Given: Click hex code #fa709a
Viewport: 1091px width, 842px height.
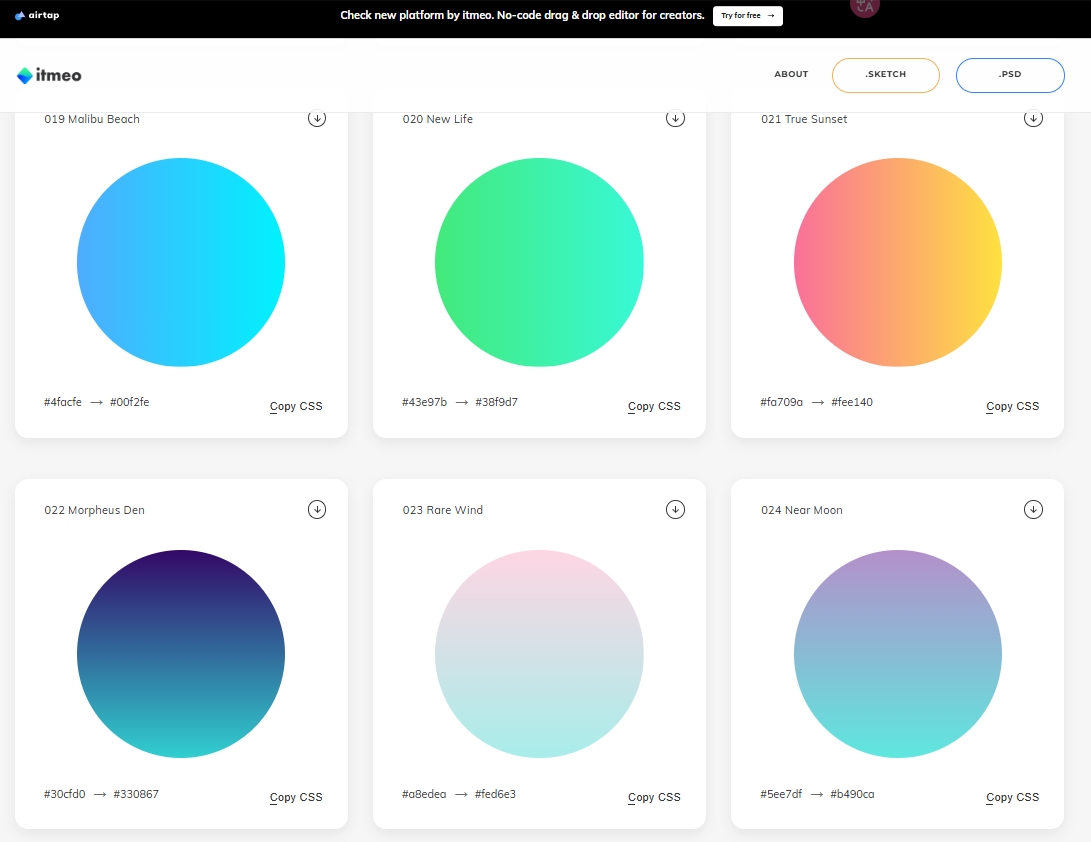Looking at the screenshot, I should point(781,402).
